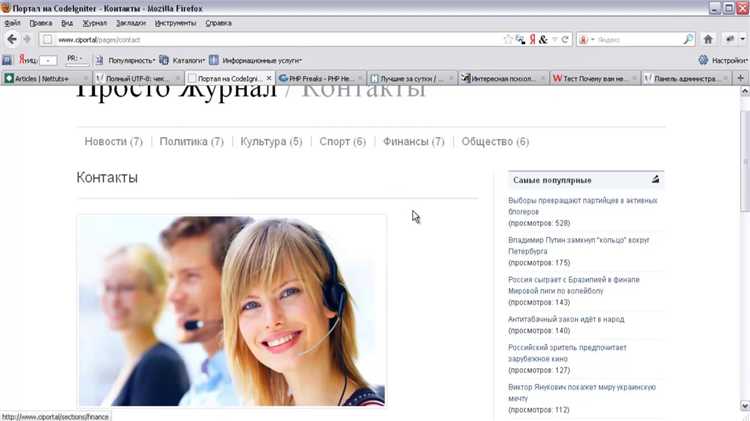Switch to the Интересная tab
The width and height of the screenshot is (750, 421).
coord(503,78)
